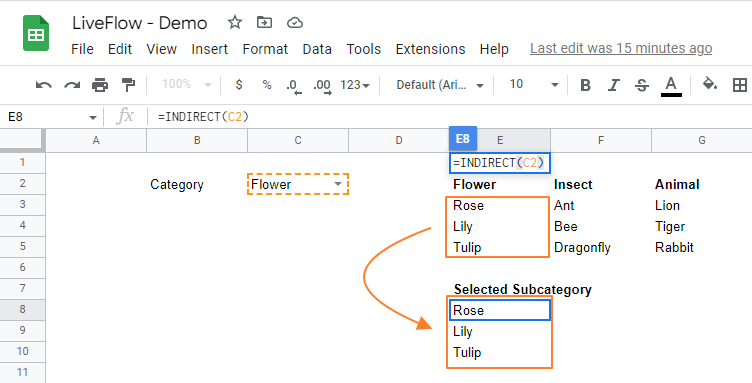The height and width of the screenshot is (383, 752).
Task: Format as currency with dollar icon
Action: (239, 85)
